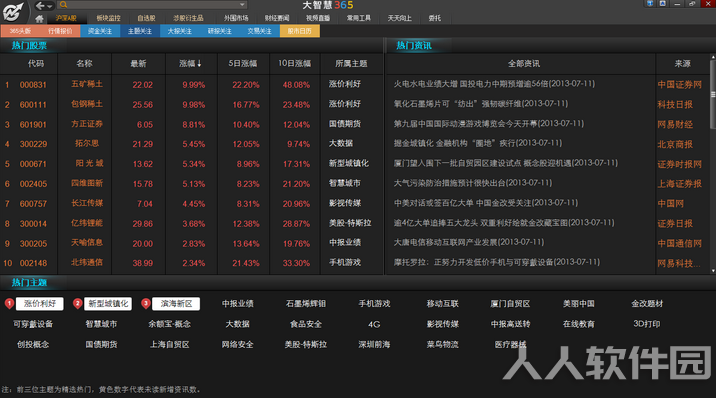Image resolution: width=716 pixels, height=398 pixels.
Task: Open the 美股-特斯拉 theme in row 8
Action: [350, 223]
